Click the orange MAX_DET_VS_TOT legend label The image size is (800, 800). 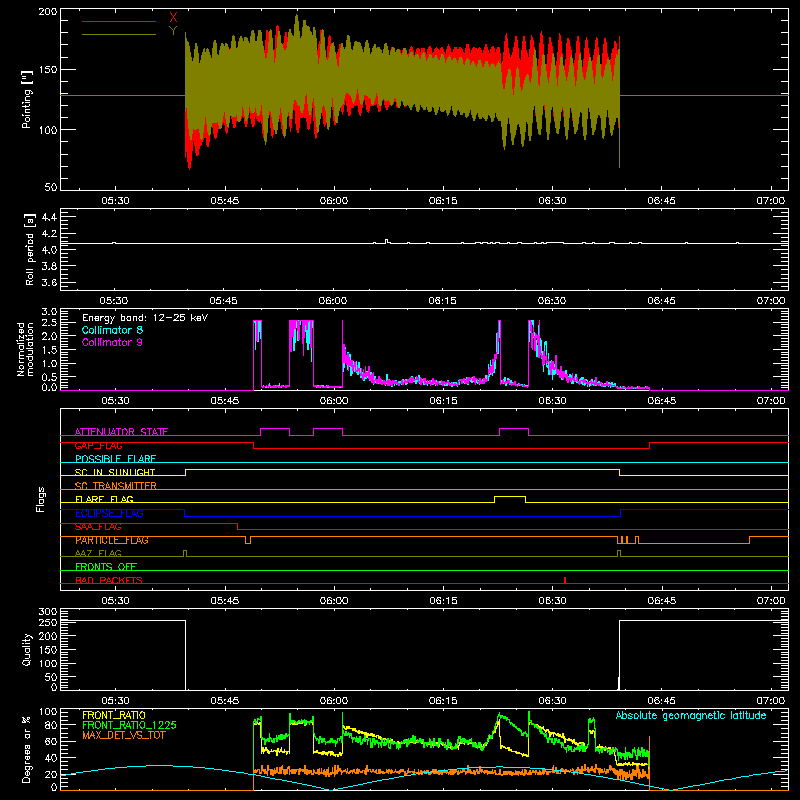tap(124, 735)
